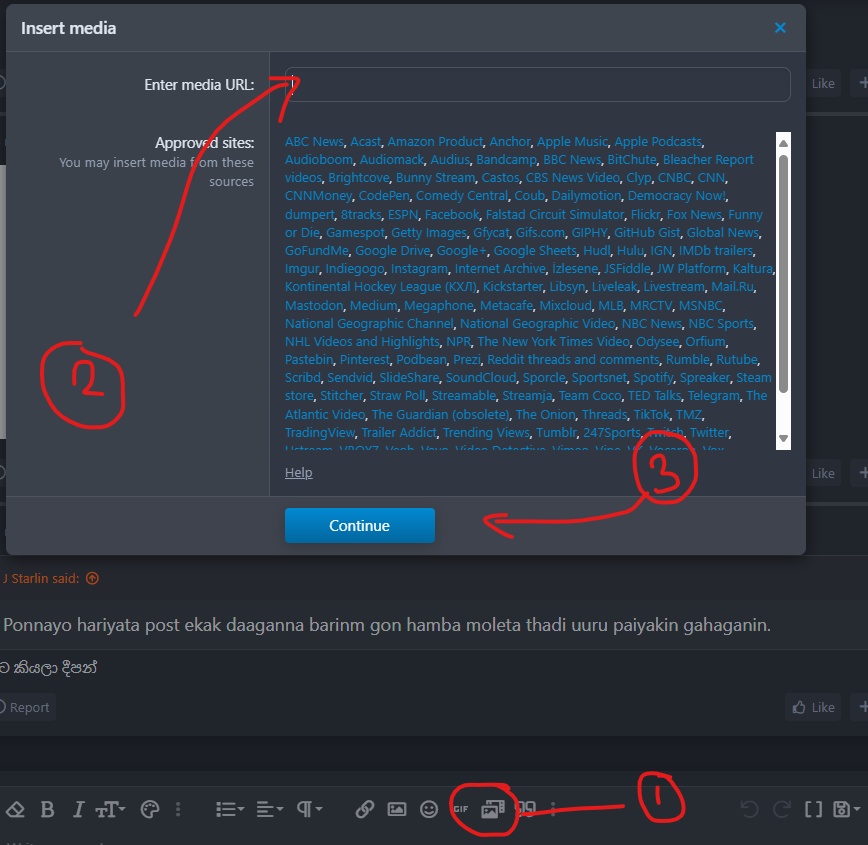Click the Enter media URL field
The width and height of the screenshot is (868, 845).
(x=538, y=84)
